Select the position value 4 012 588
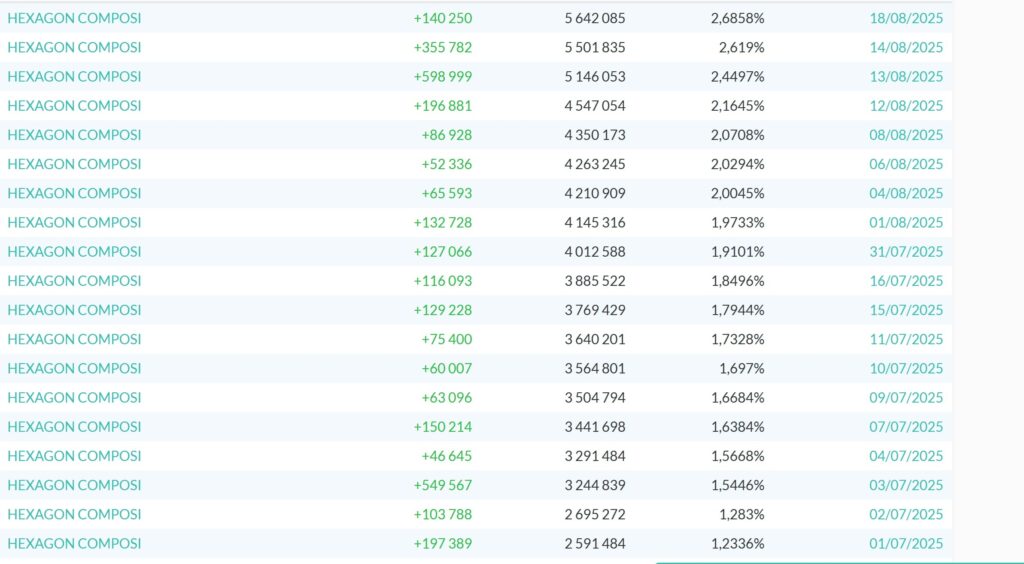 pos(595,252)
